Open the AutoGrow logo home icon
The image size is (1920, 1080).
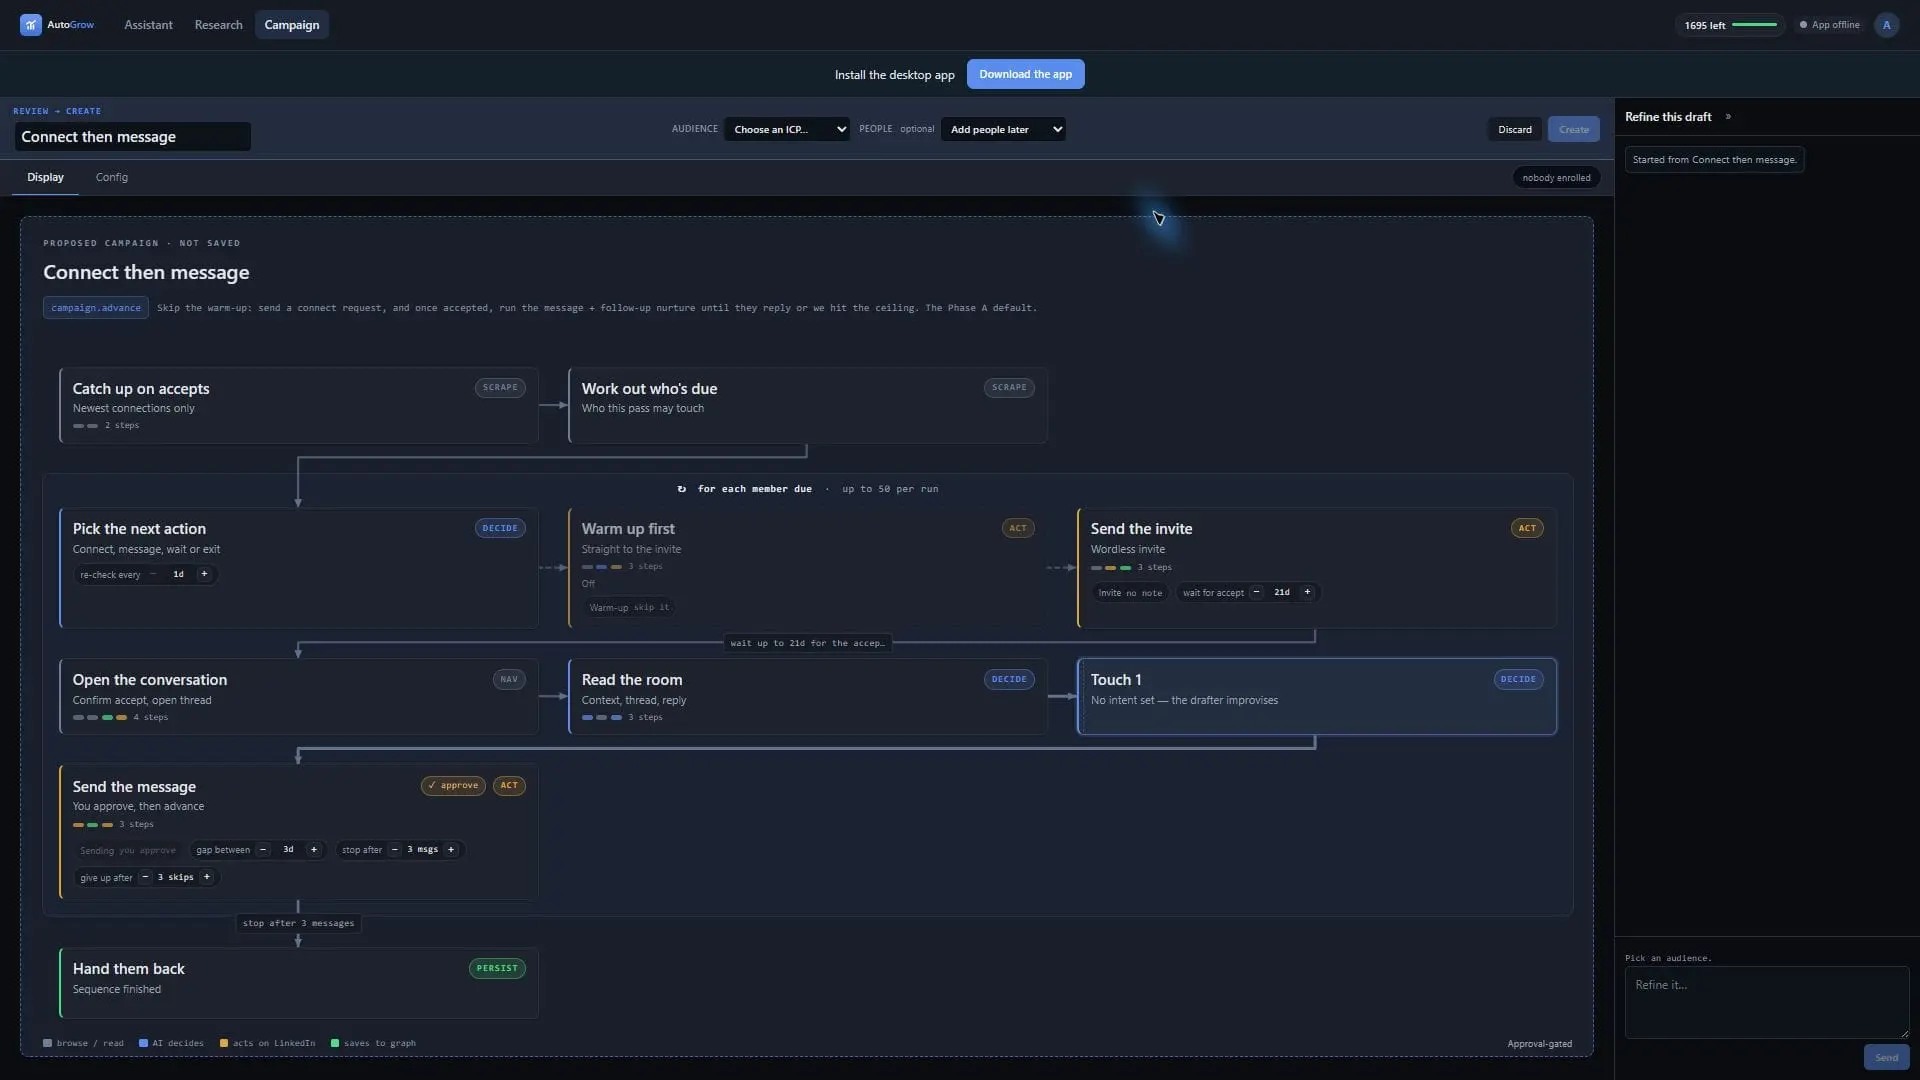click(x=30, y=25)
